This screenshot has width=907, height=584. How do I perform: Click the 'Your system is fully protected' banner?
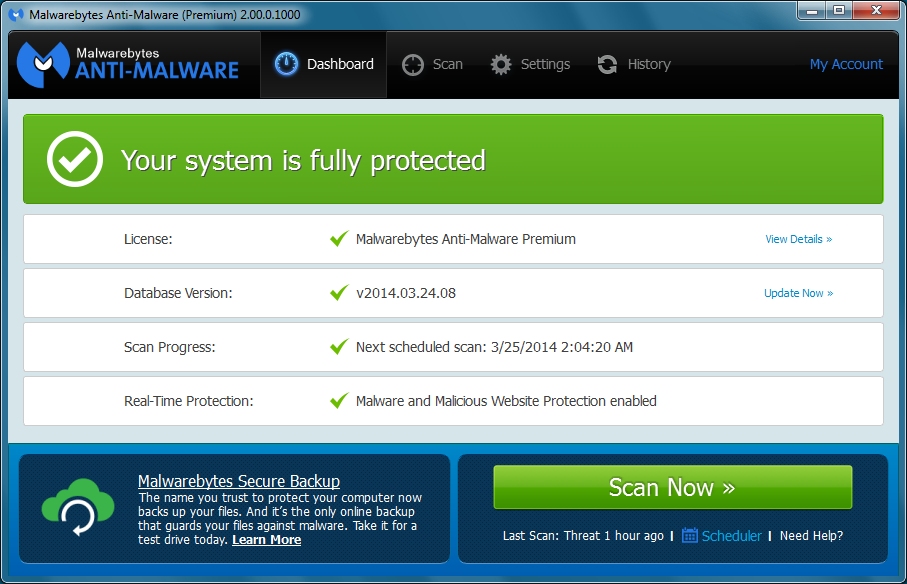pos(453,159)
